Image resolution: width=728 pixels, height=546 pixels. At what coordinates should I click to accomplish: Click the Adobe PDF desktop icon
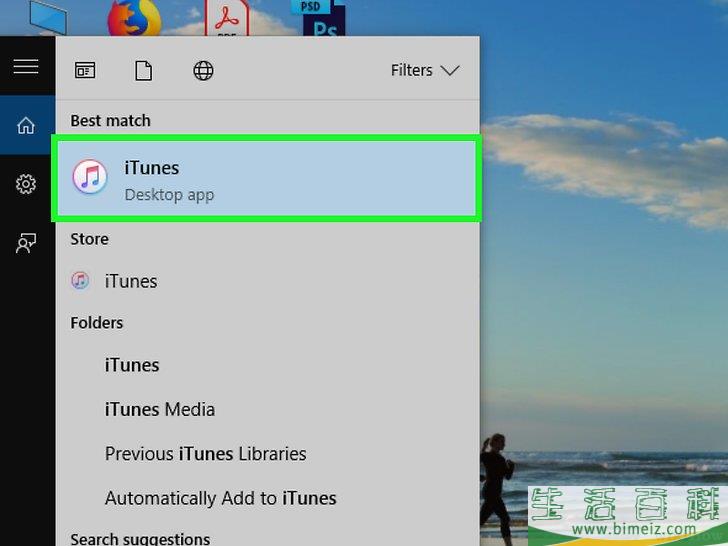pos(227,18)
